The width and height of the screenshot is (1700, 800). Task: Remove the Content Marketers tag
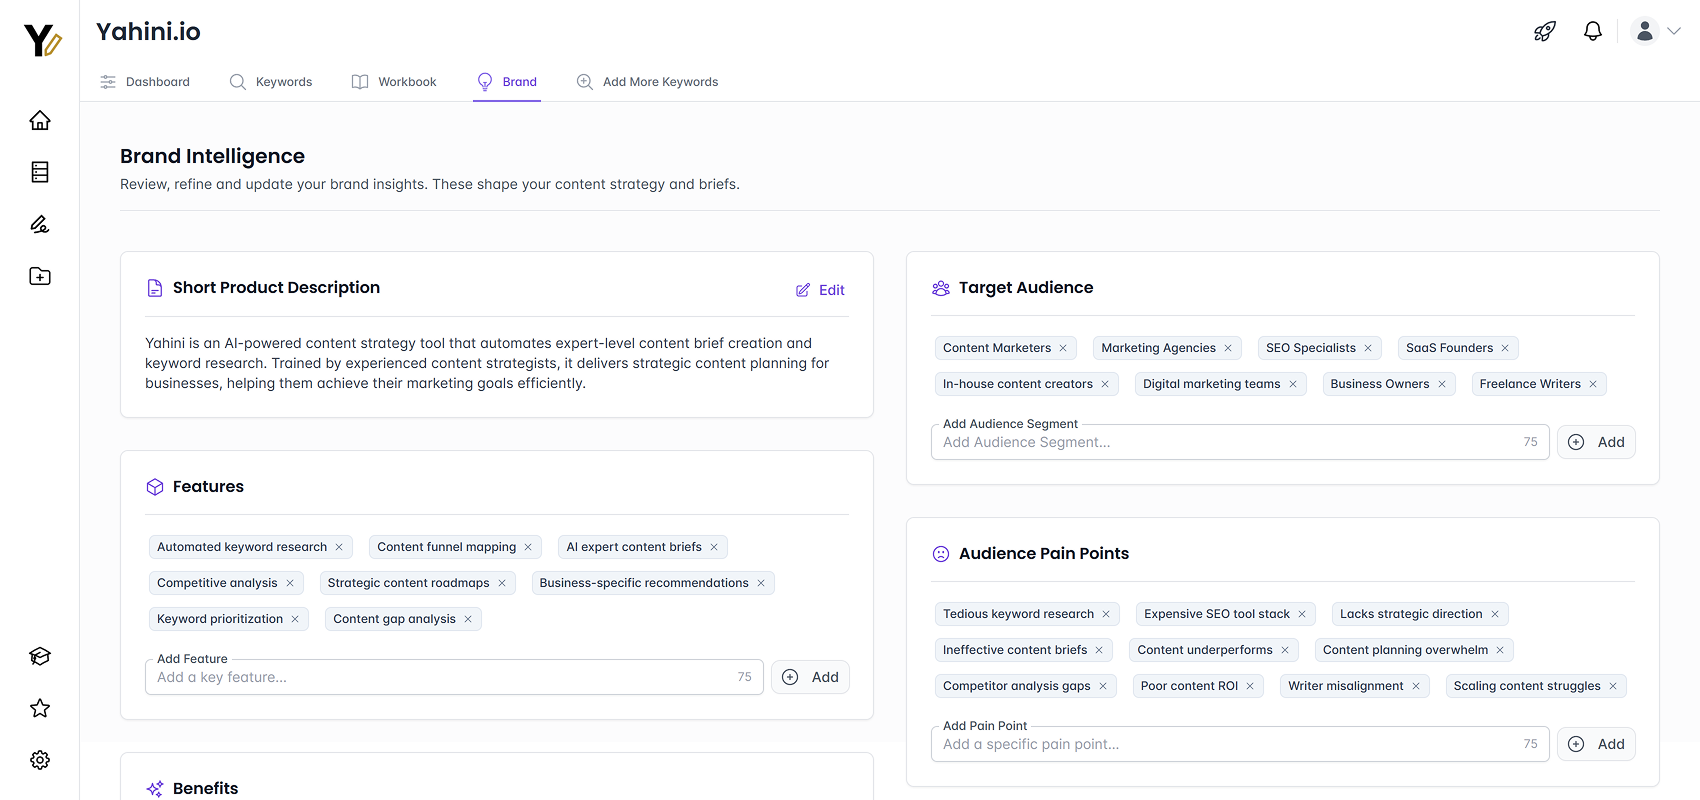1063,348
